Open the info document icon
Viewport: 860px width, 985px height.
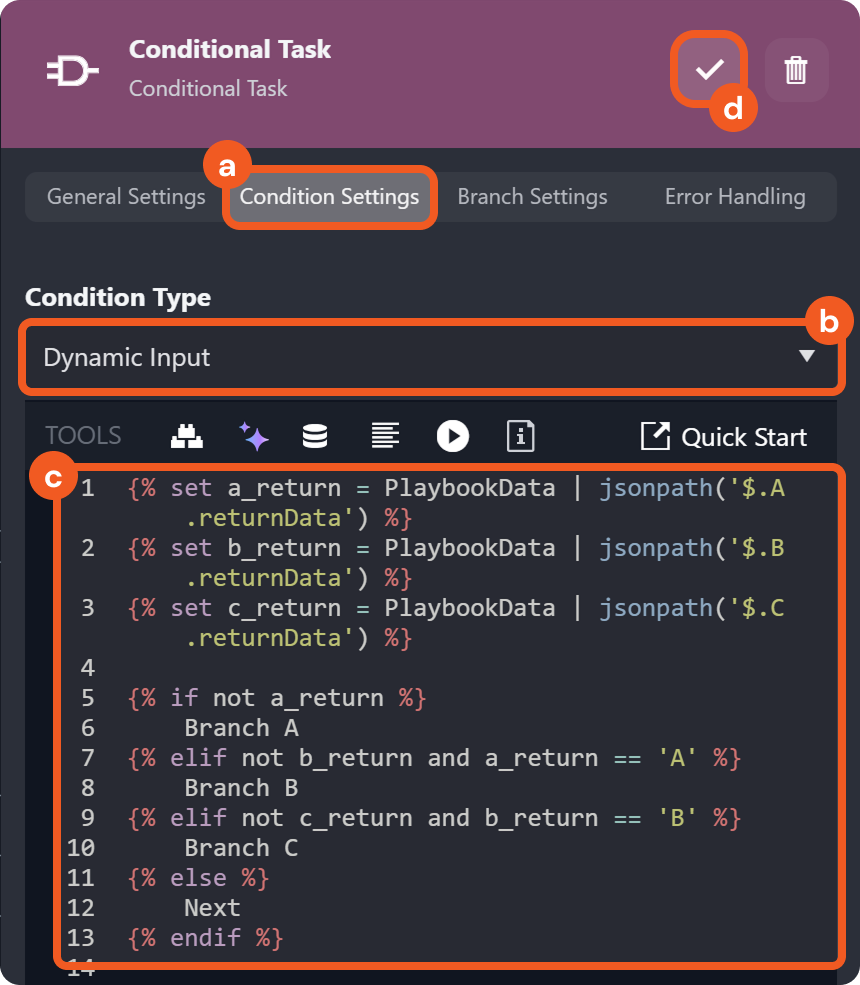520,436
